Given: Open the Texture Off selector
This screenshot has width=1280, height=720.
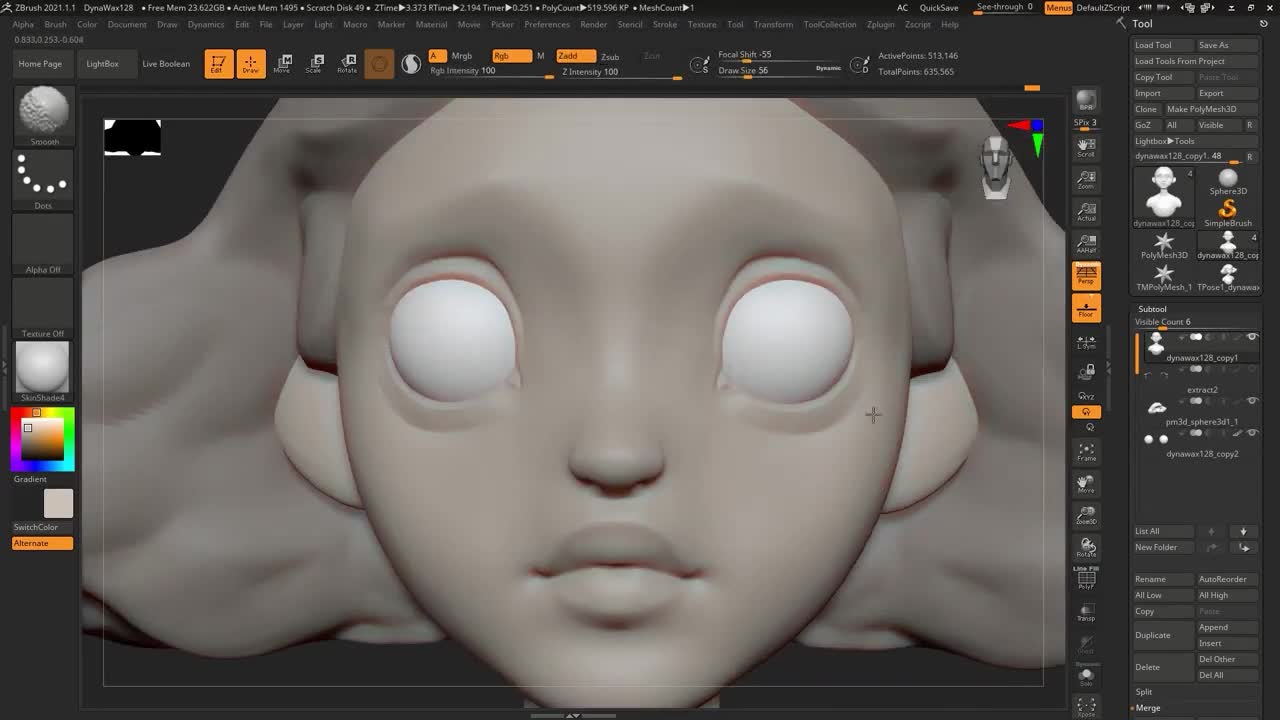Looking at the screenshot, I should 43,308.
